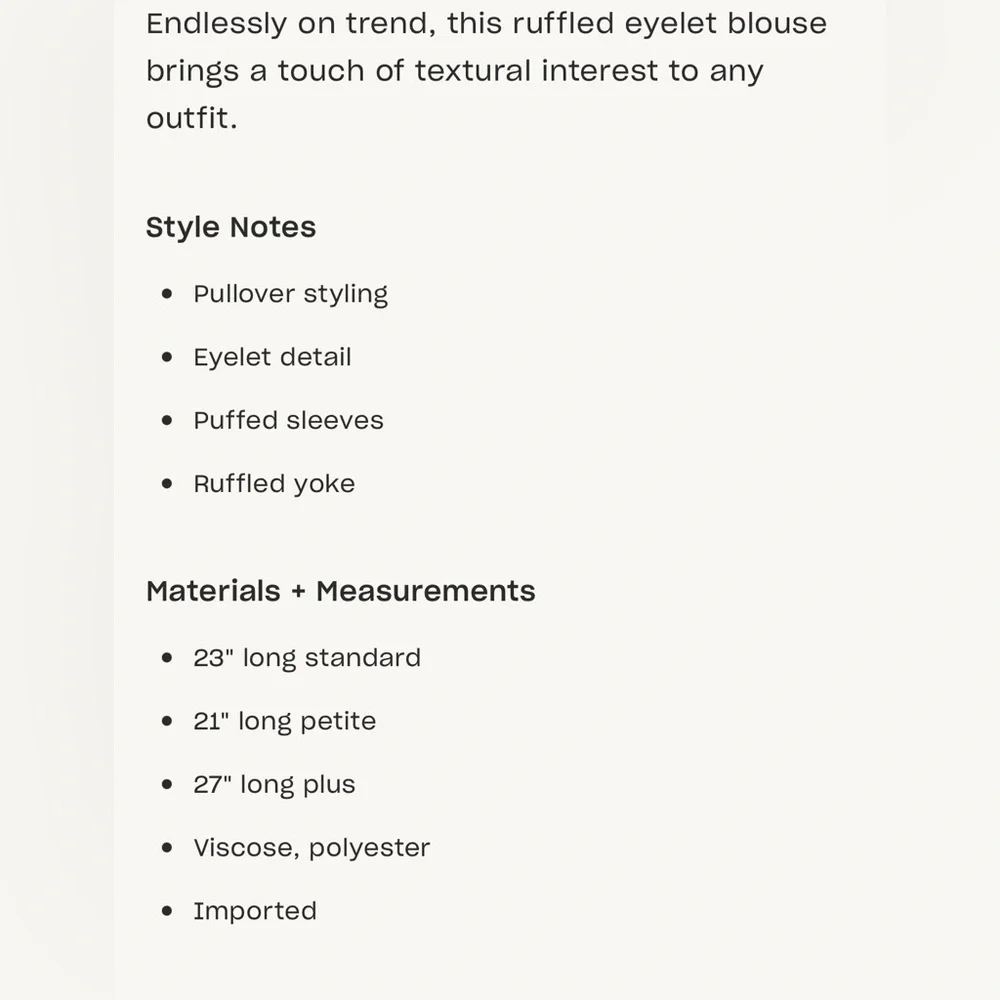Viewport: 1000px width, 1000px height.
Task: Click the Viscose, polyester material line
Action: coord(312,848)
